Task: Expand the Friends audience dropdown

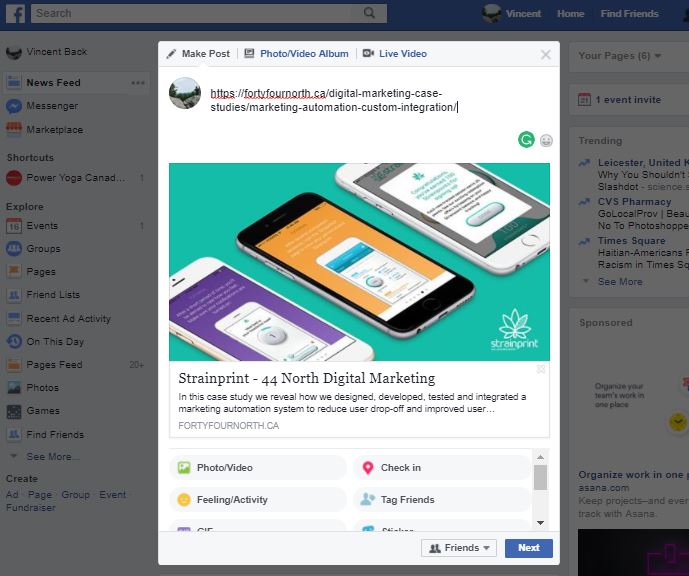Action: [x=459, y=548]
